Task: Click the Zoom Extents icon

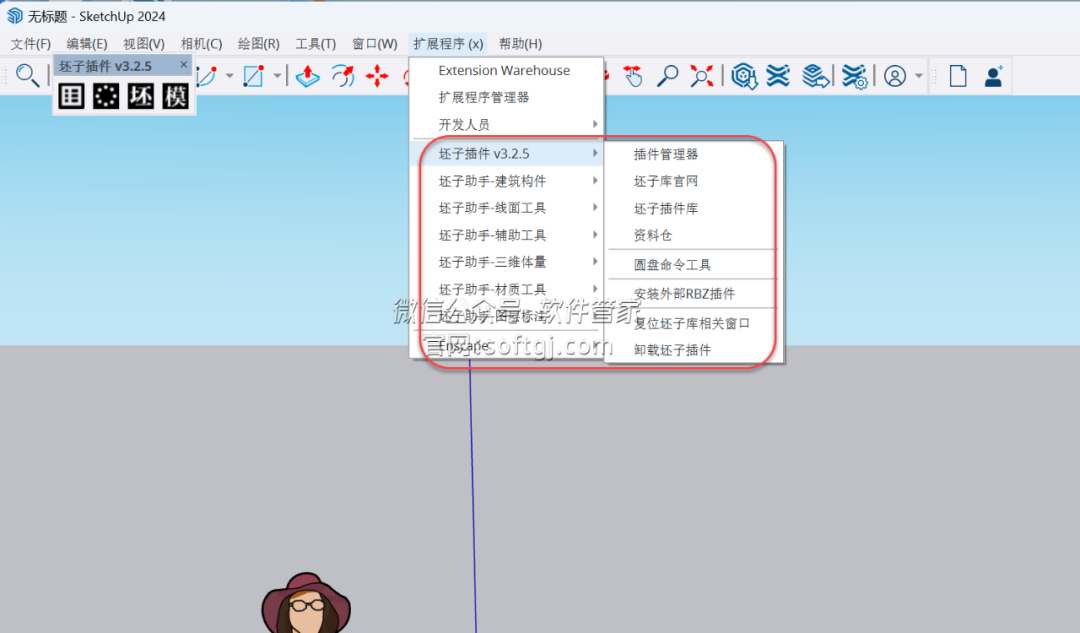Action: click(x=701, y=76)
